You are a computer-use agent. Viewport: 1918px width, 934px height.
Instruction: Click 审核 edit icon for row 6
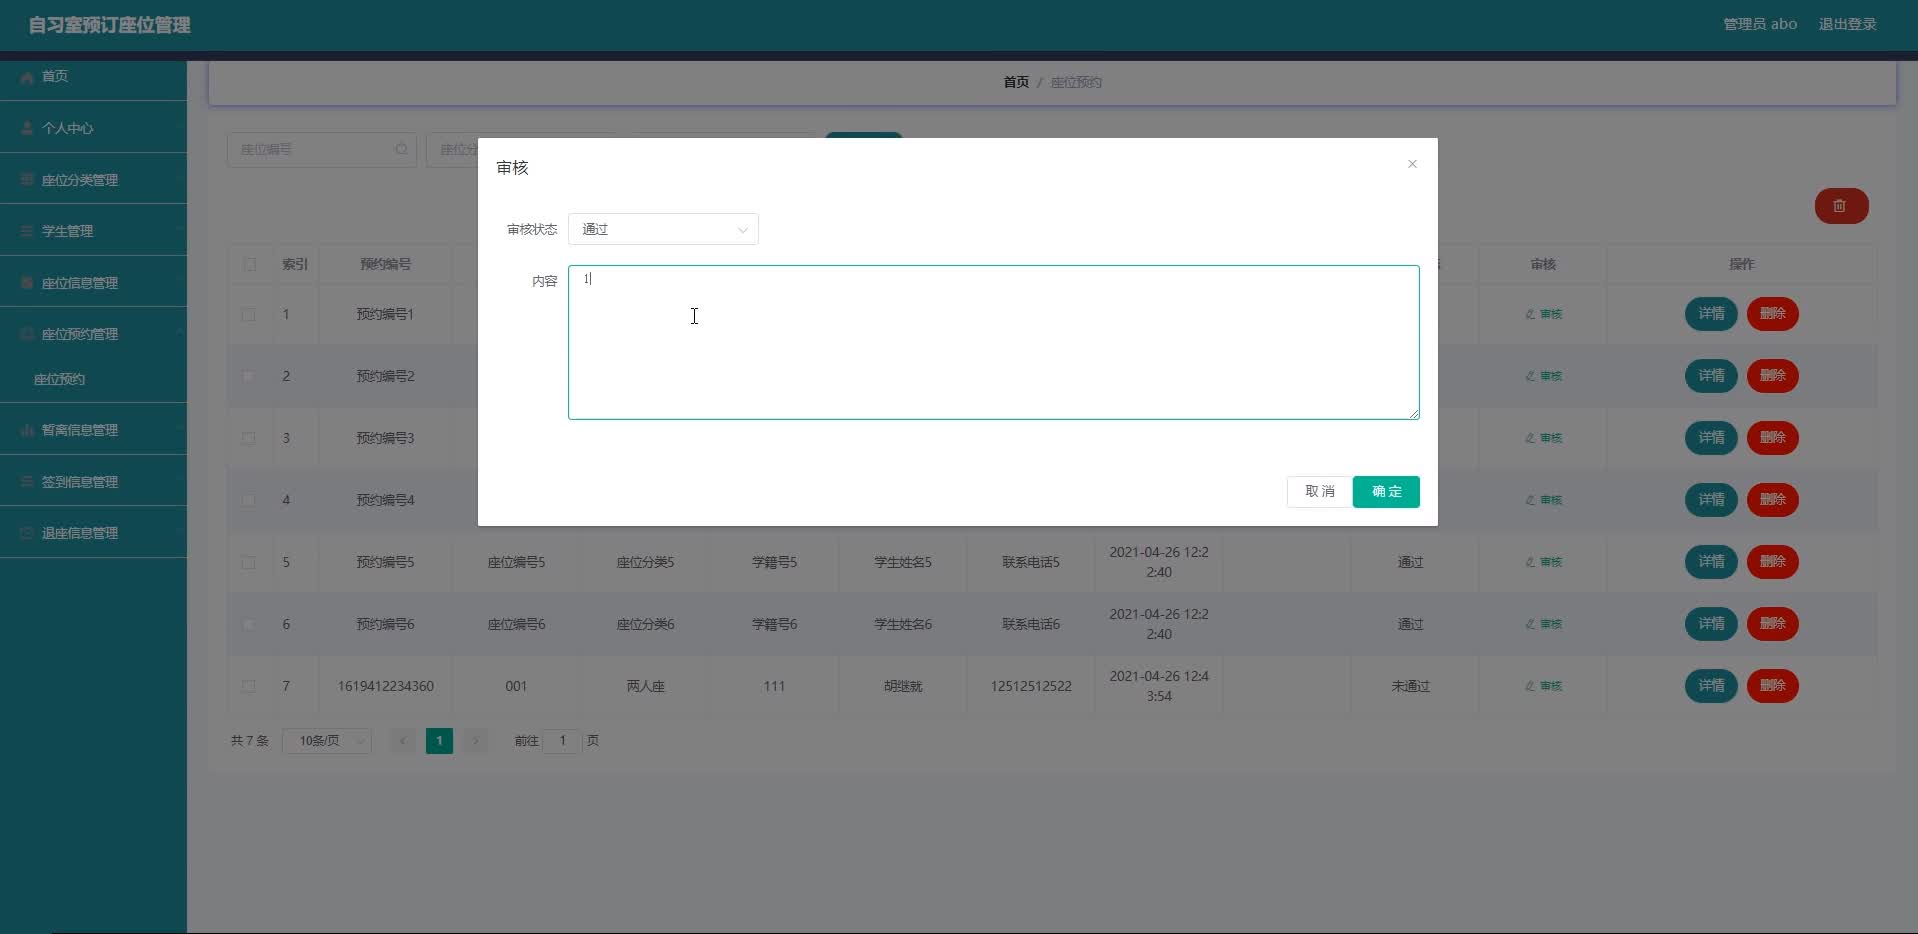[x=1543, y=624]
